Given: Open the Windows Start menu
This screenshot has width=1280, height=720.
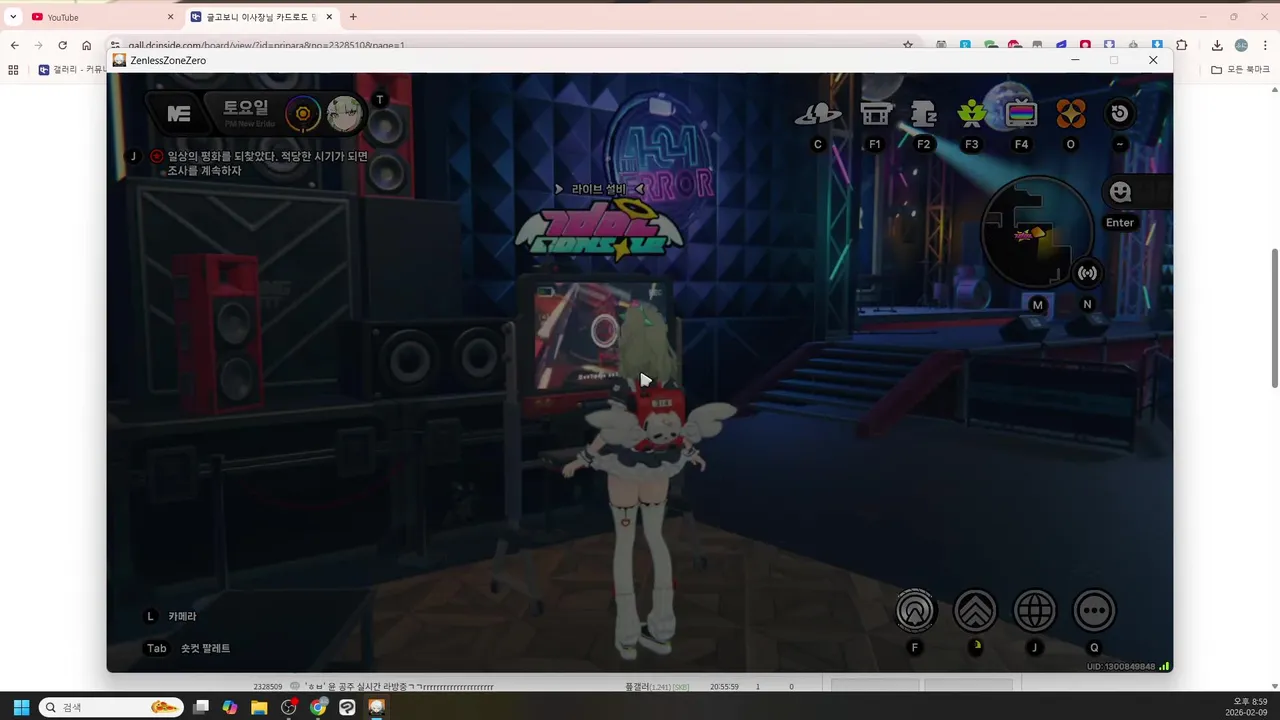Looking at the screenshot, I should click(21, 707).
